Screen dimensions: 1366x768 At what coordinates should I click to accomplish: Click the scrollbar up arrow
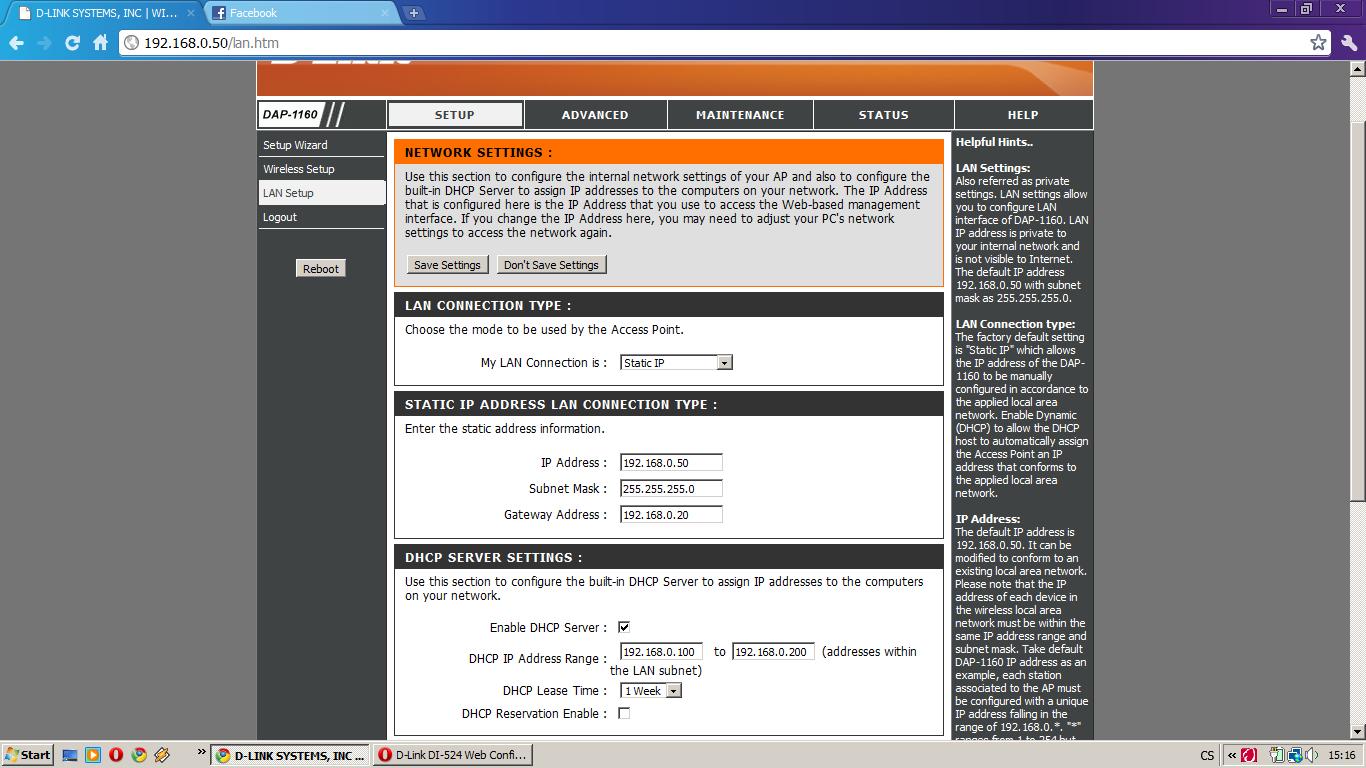coord(1358,69)
